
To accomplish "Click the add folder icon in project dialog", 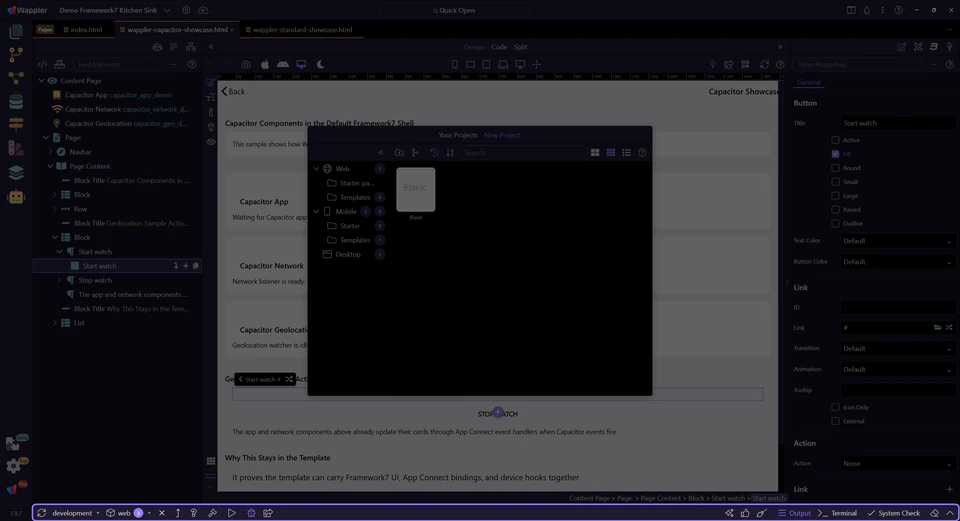I will (399, 152).
